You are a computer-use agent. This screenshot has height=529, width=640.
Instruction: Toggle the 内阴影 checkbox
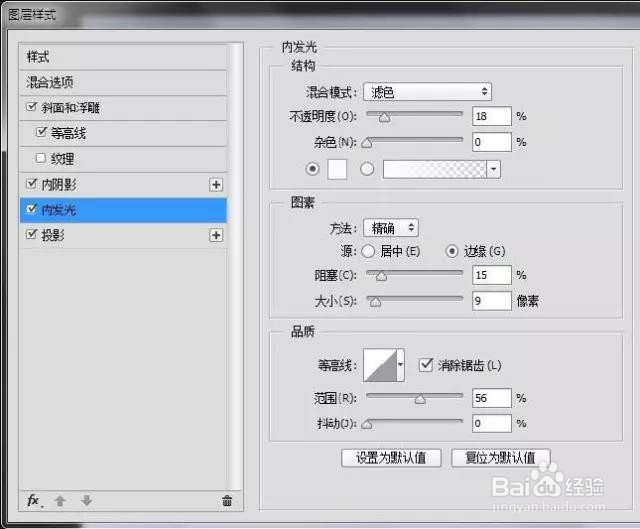[x=31, y=184]
